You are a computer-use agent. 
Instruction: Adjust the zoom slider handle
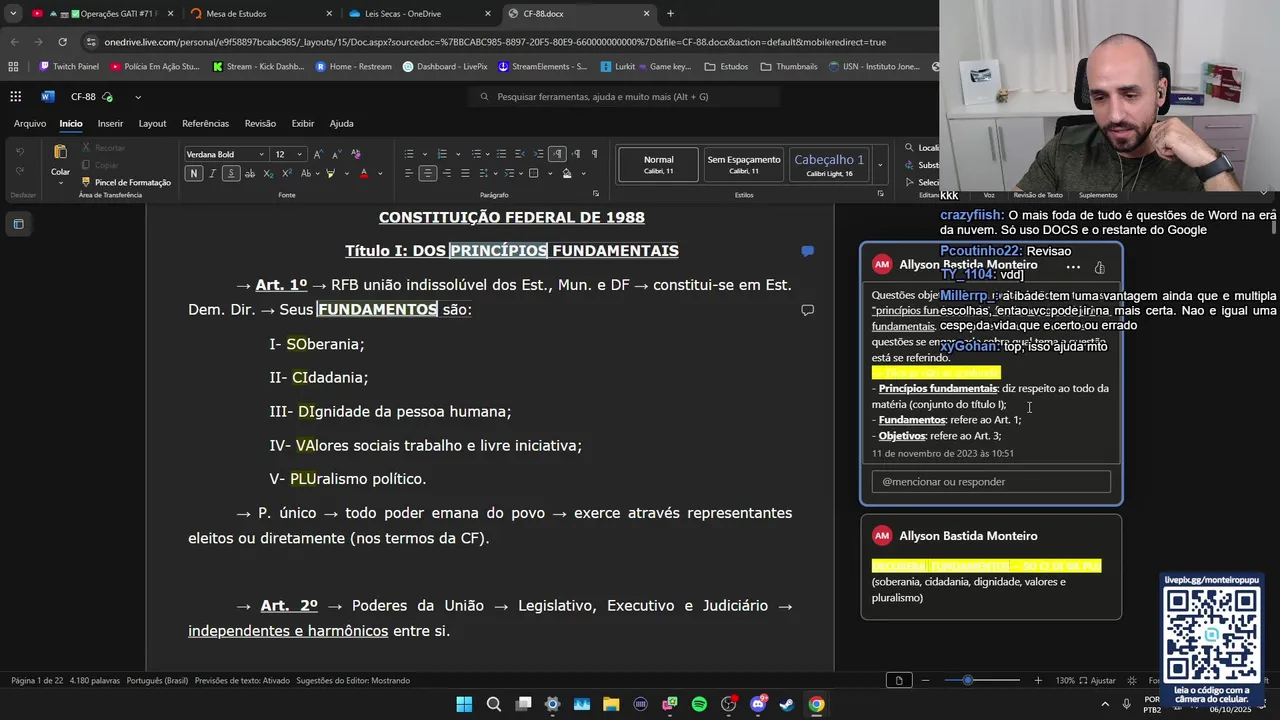click(x=967, y=680)
